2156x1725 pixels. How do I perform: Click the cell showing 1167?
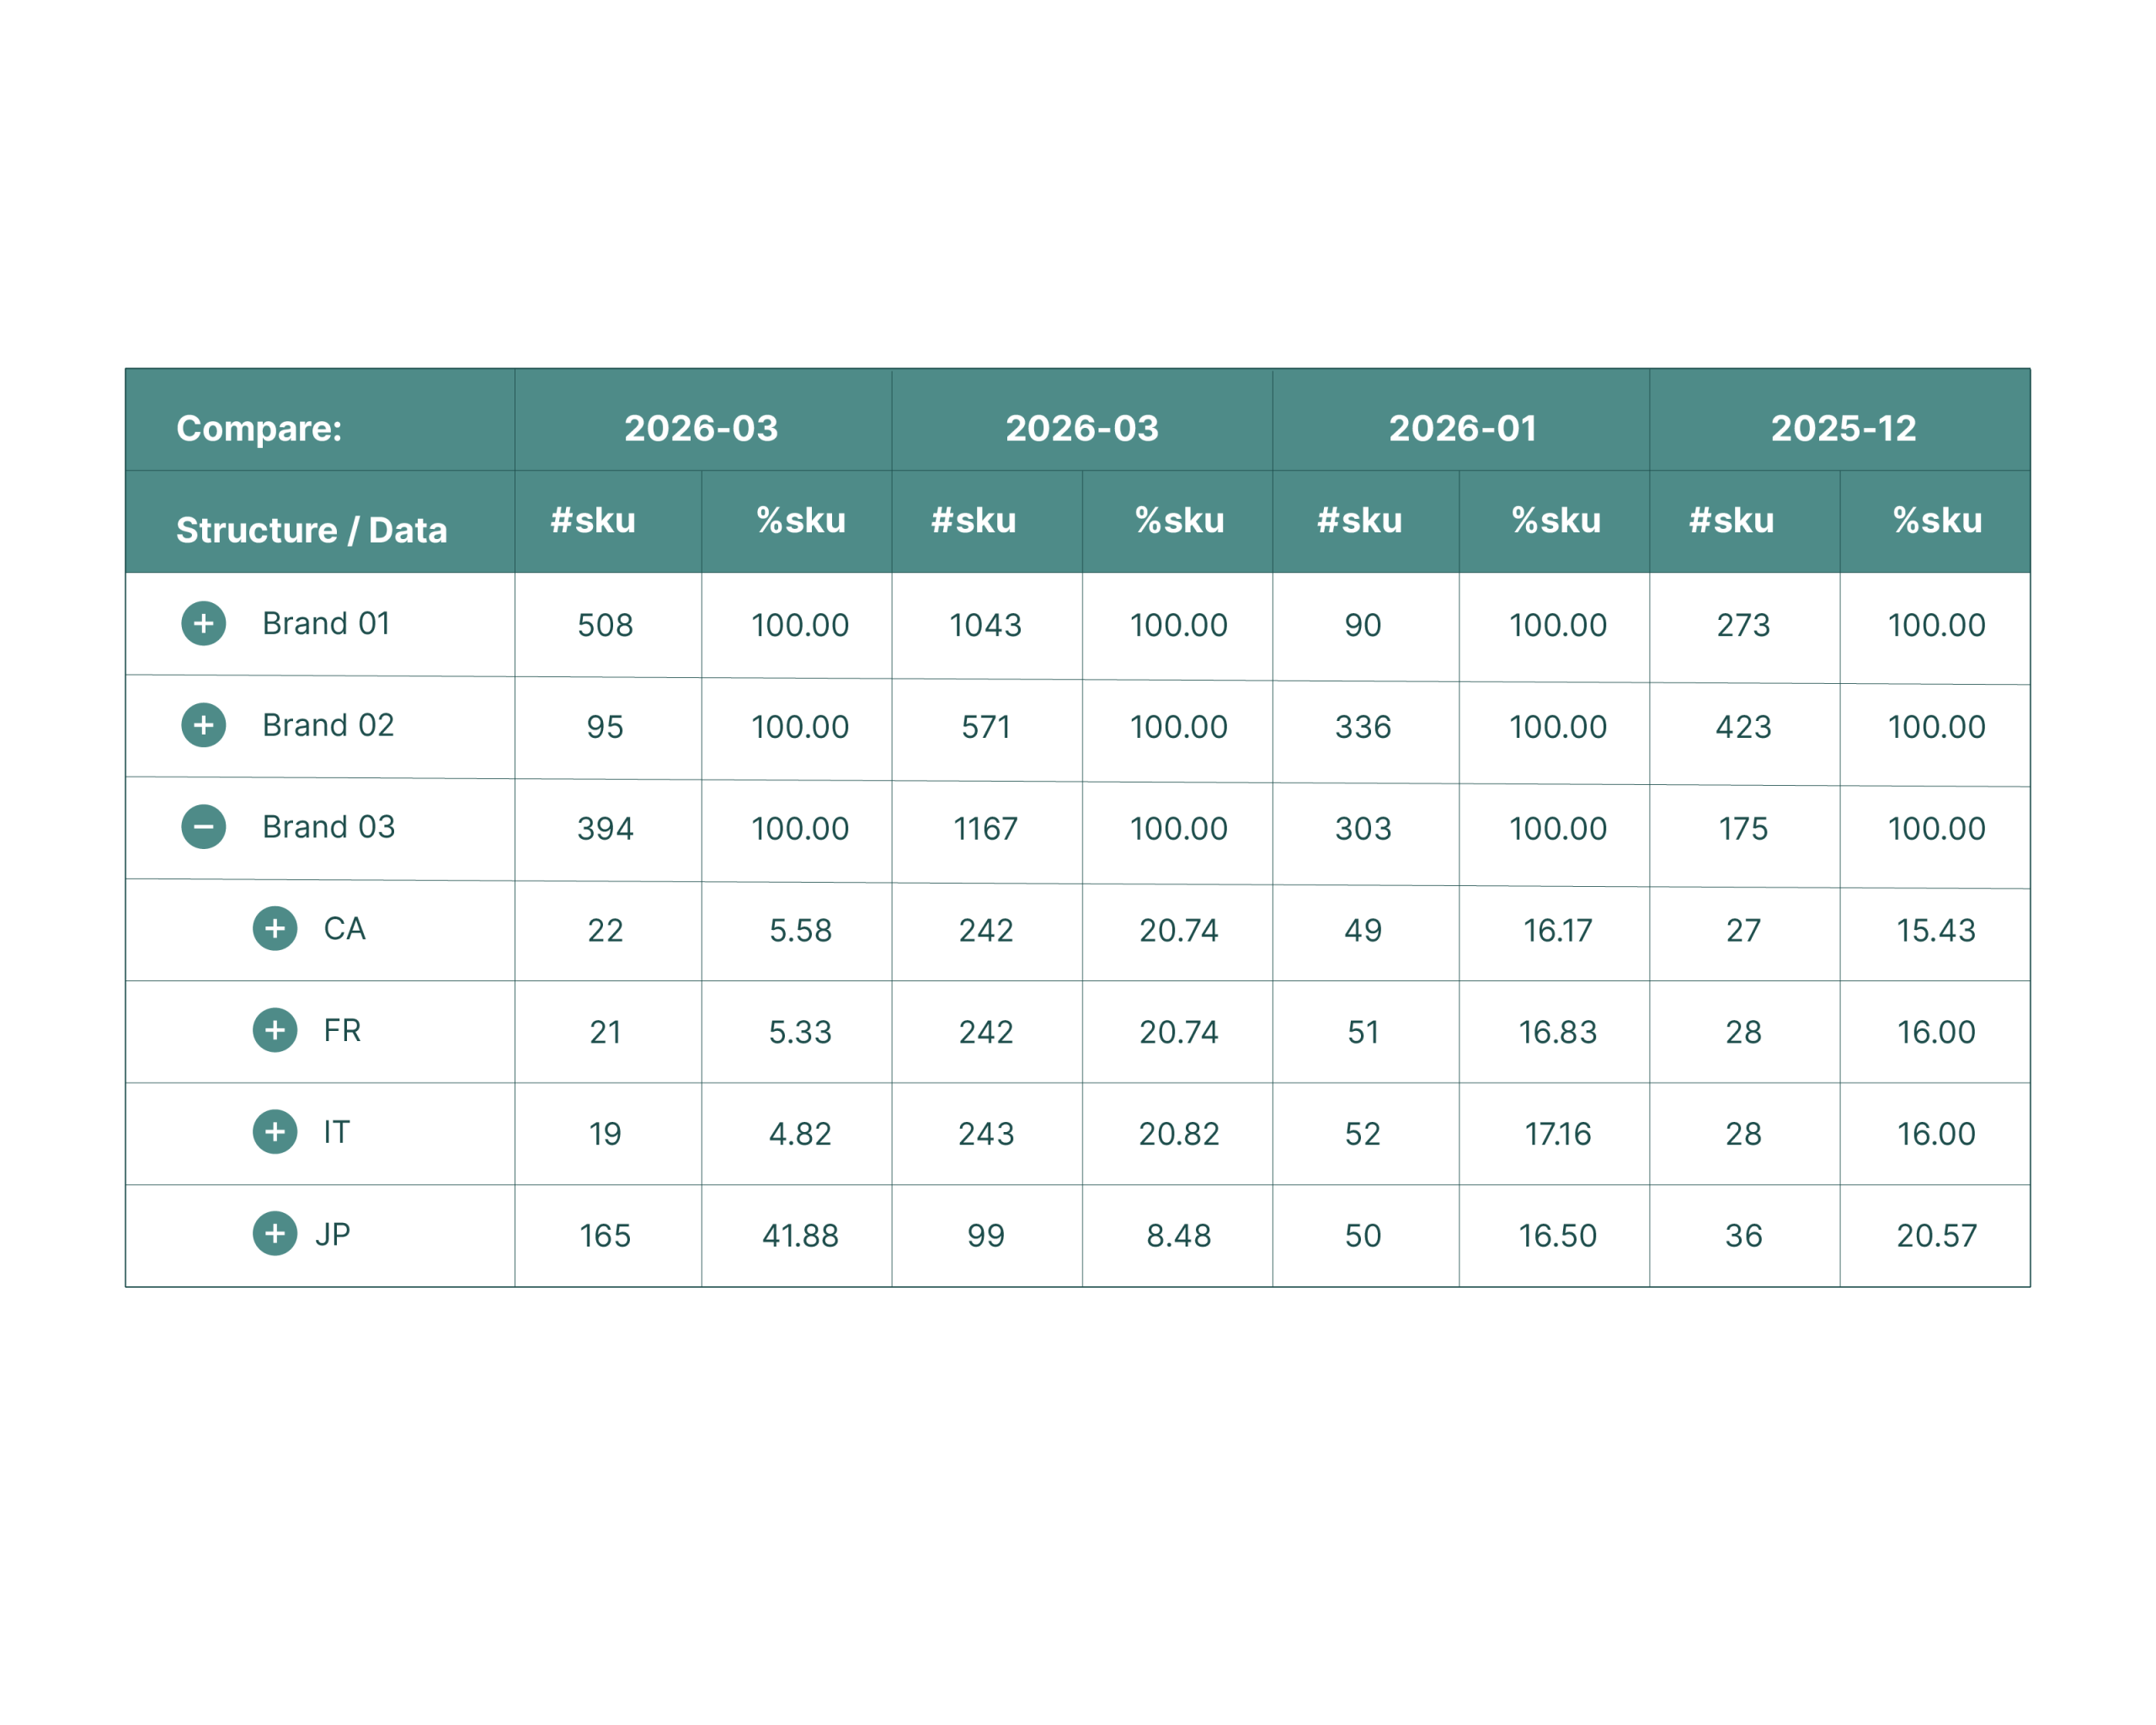coord(986,829)
